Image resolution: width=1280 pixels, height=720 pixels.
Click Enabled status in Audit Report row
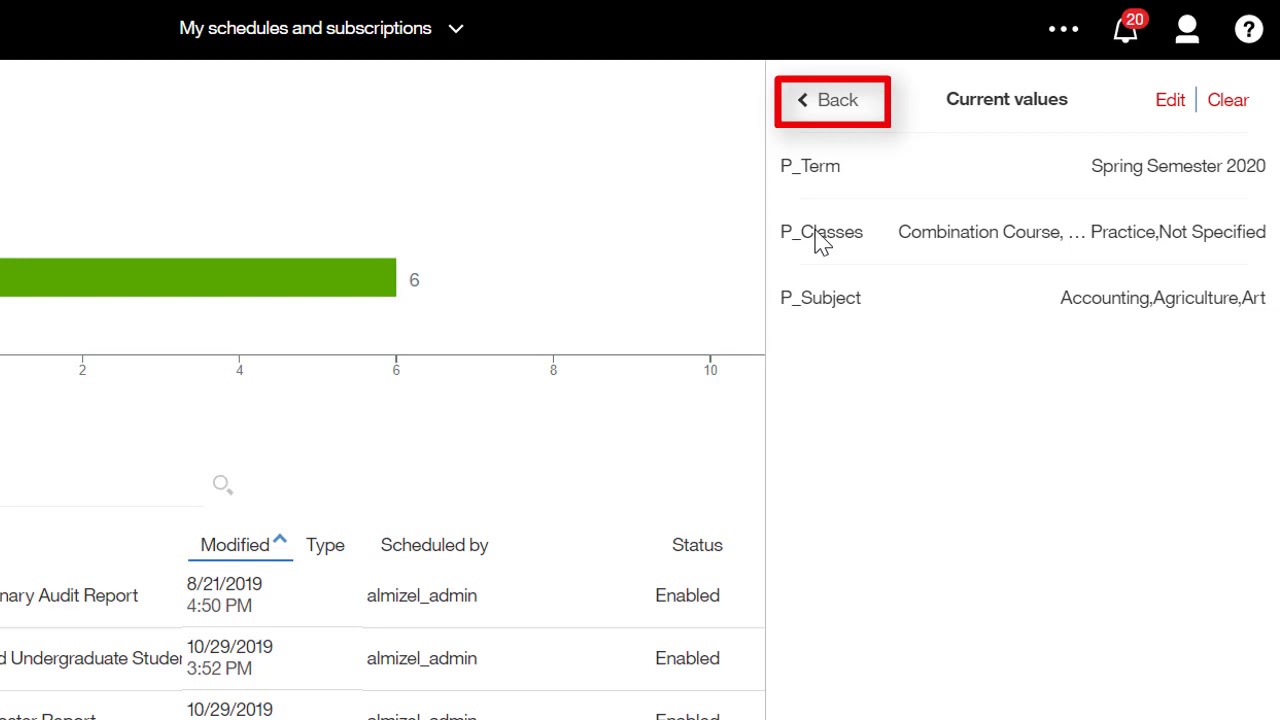click(x=687, y=595)
